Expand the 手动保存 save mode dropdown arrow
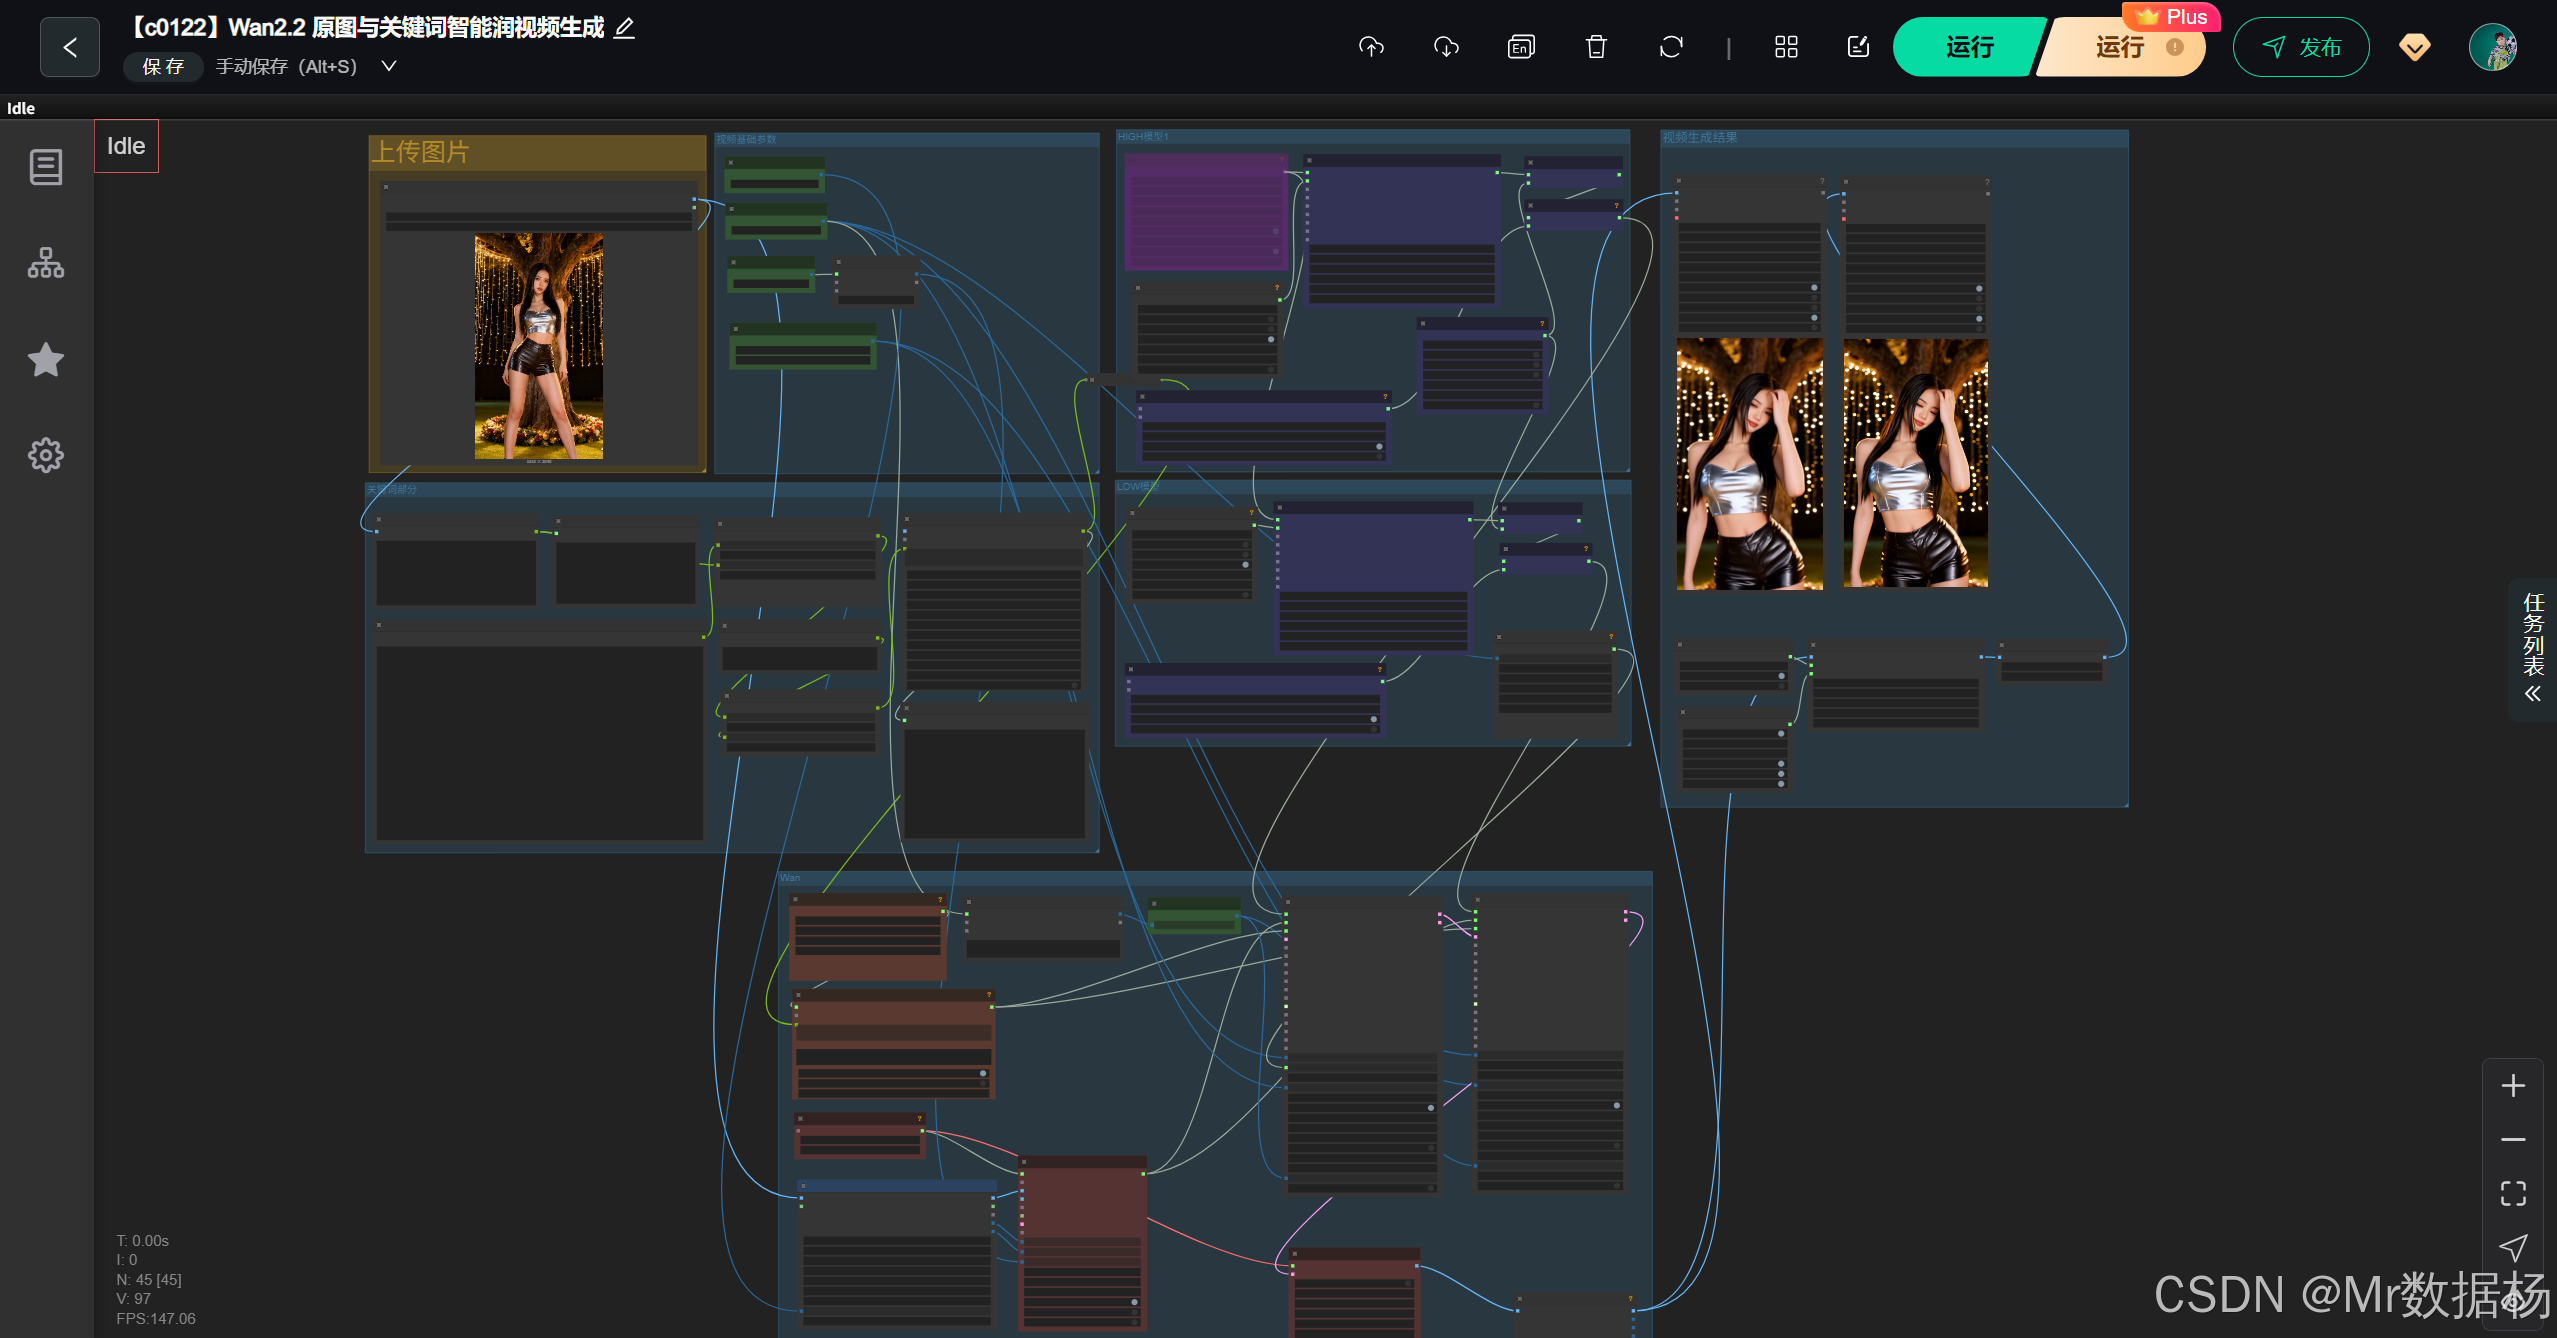This screenshot has width=2557, height=1338. [389, 66]
